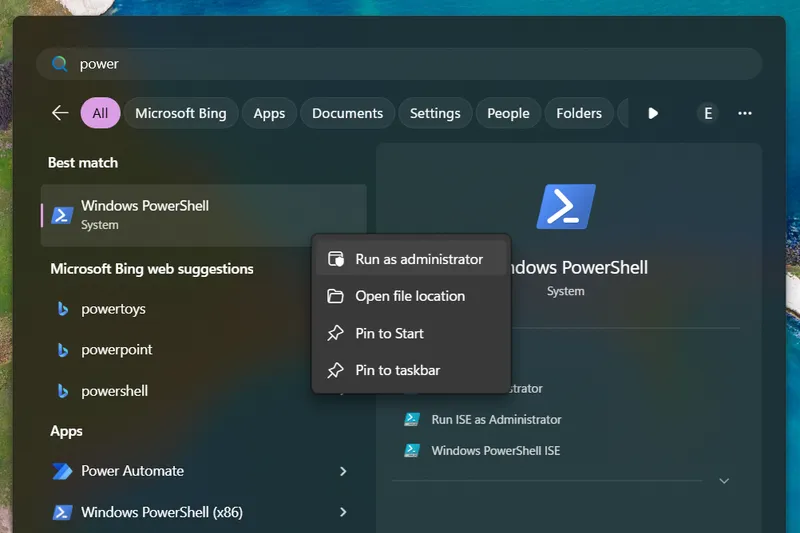Click the search box containing power

(x=400, y=64)
